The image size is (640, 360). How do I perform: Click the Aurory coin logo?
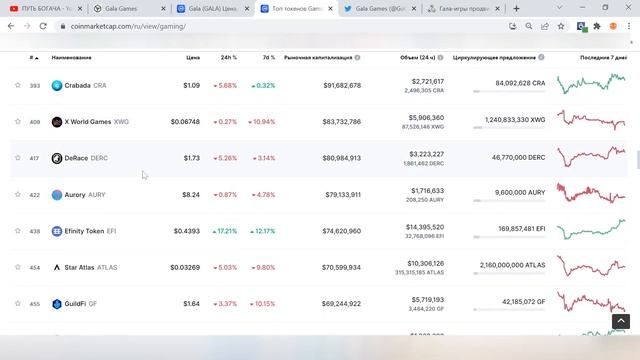click(57, 195)
